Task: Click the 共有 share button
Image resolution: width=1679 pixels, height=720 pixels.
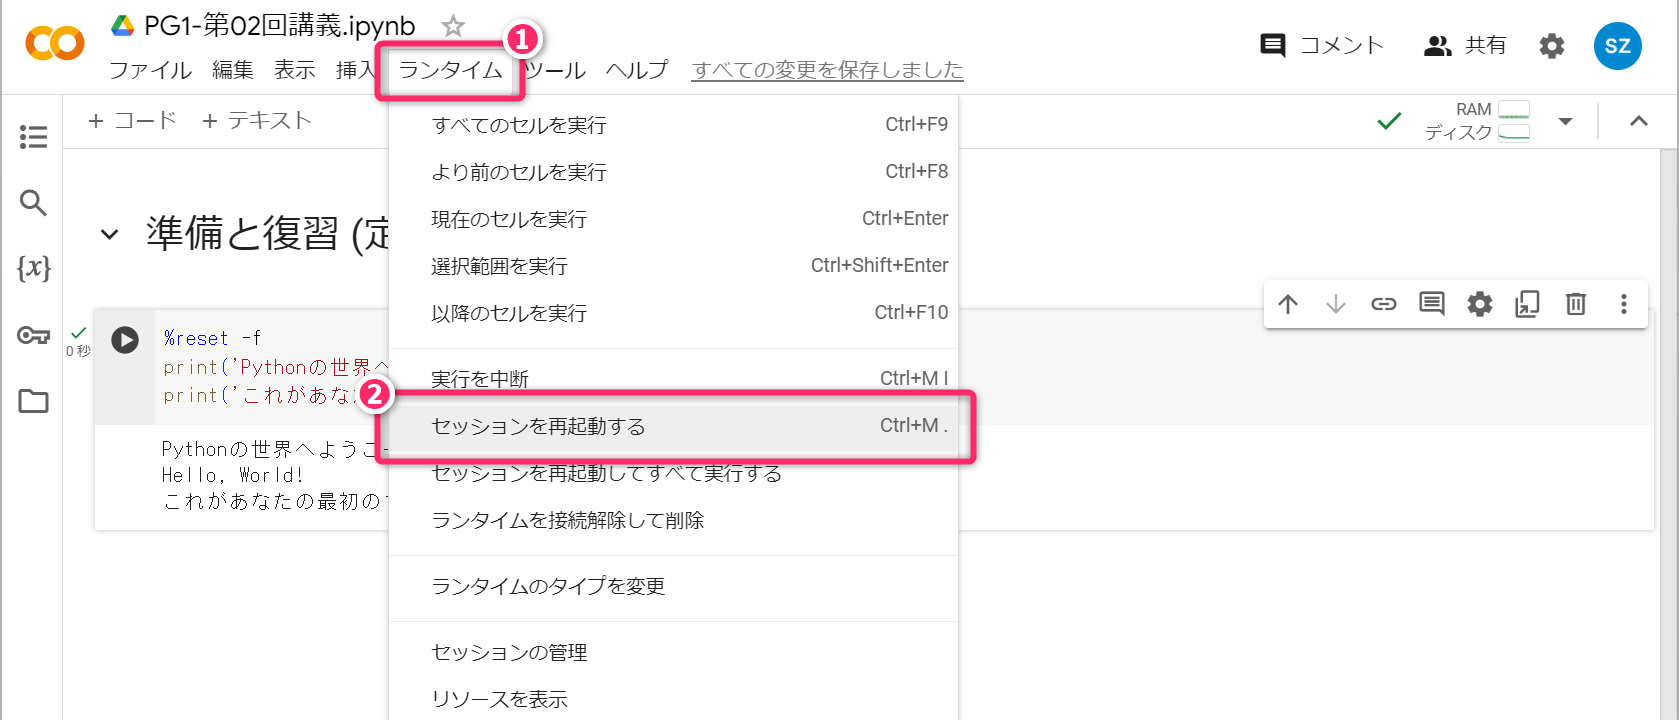Action: (x=1465, y=45)
